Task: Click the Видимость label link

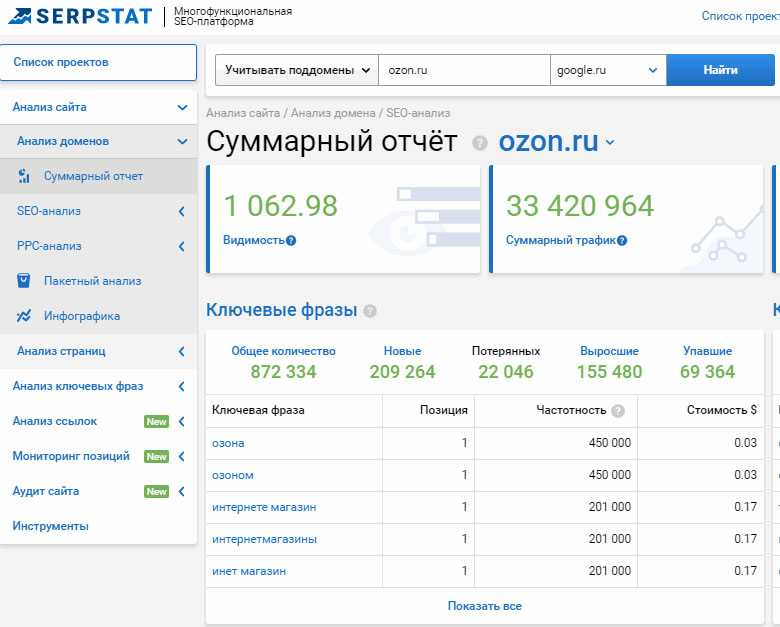Action: [254, 240]
